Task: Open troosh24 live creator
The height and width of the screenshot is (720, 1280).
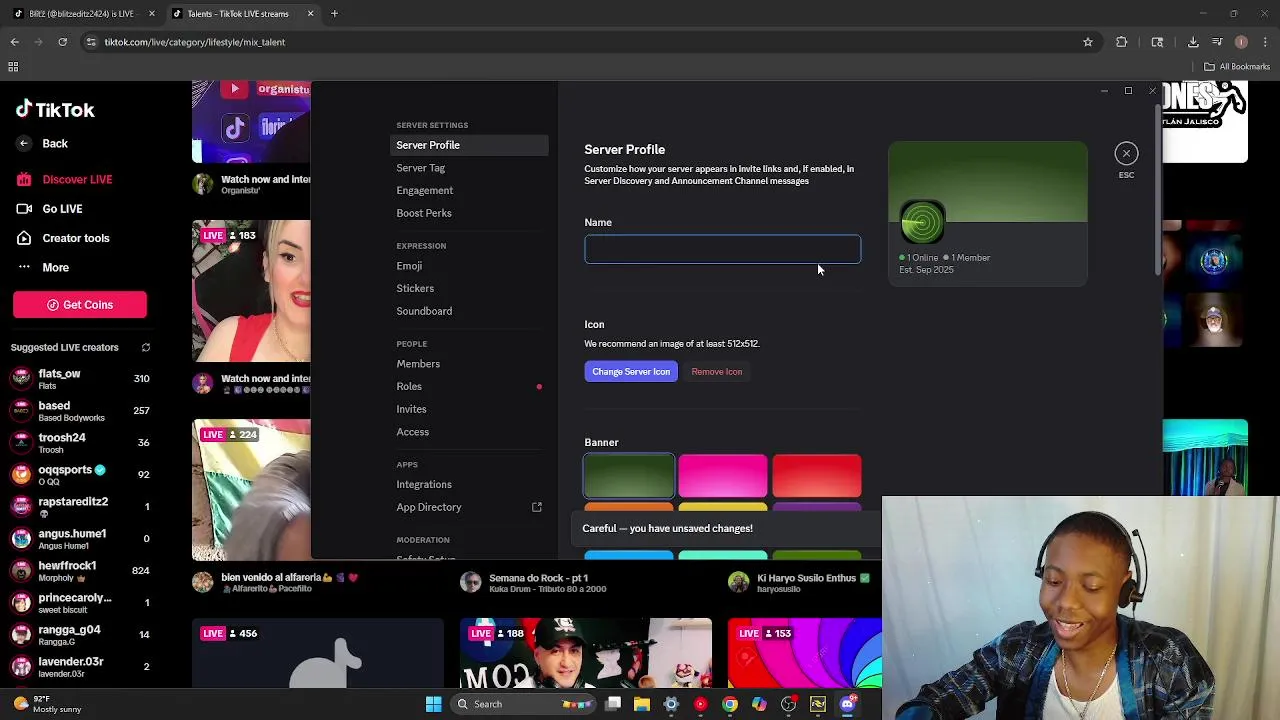Action: click(x=80, y=443)
